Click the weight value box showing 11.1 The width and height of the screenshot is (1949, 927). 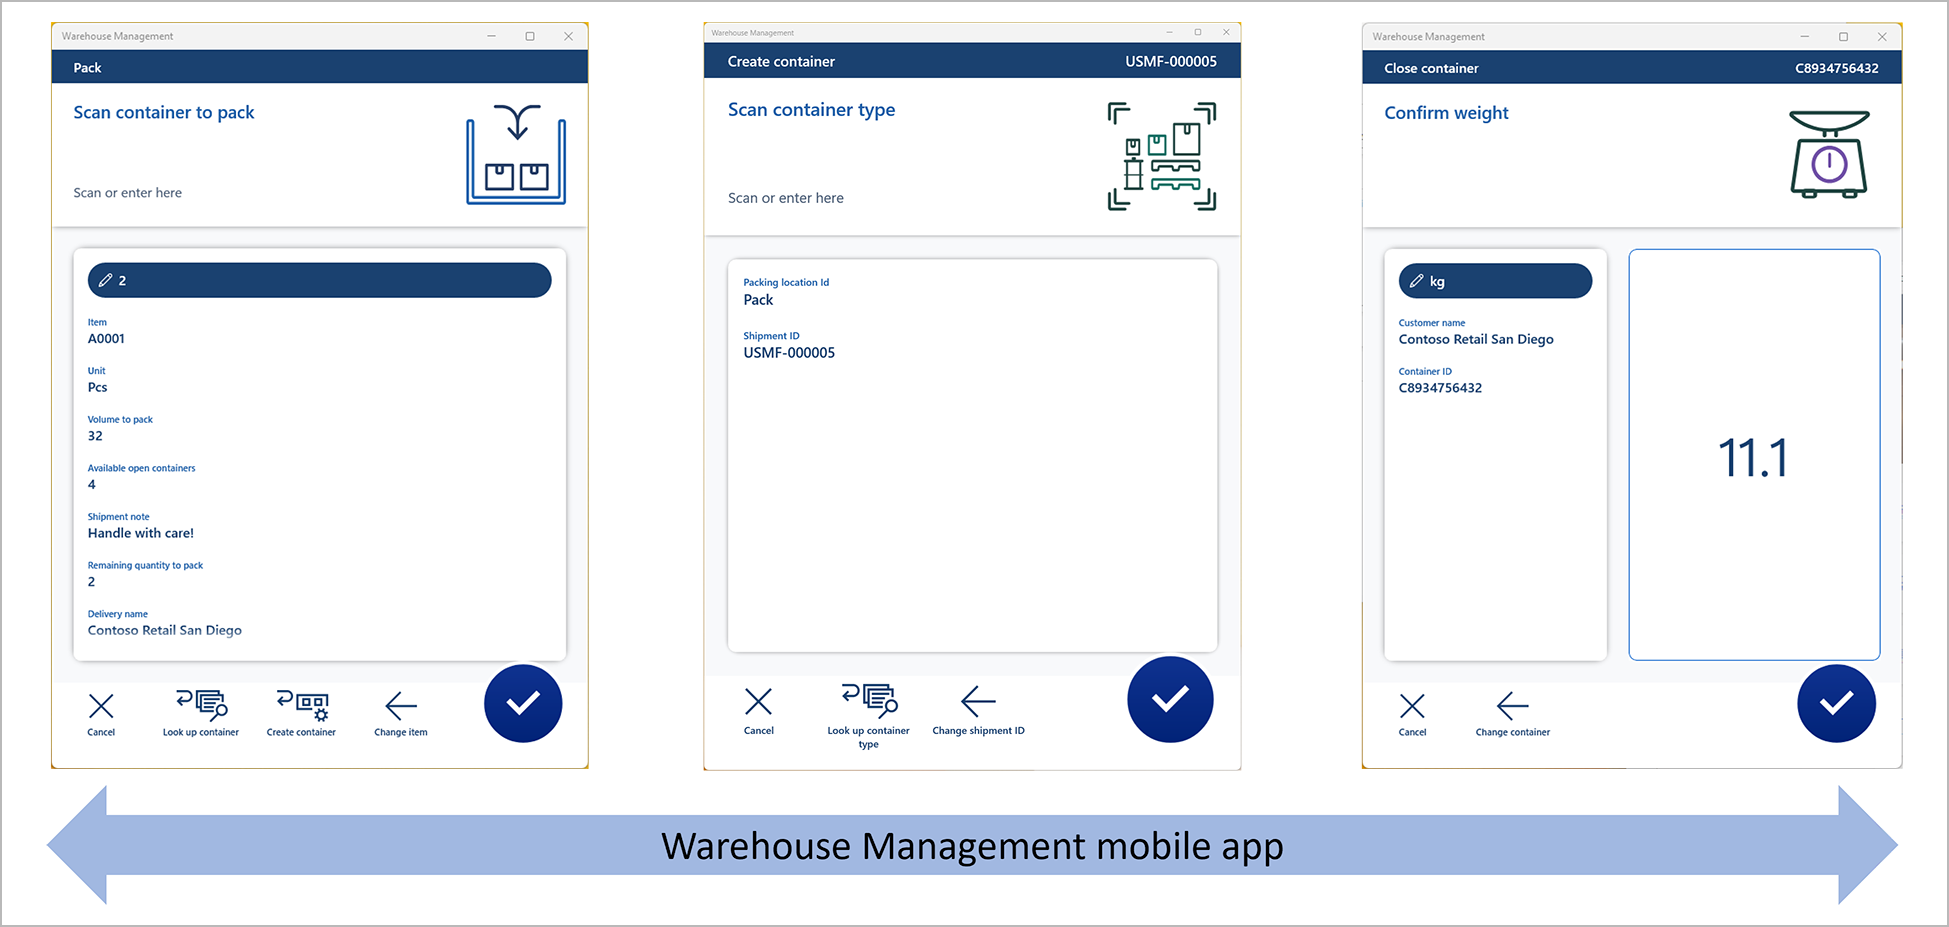click(x=1753, y=455)
